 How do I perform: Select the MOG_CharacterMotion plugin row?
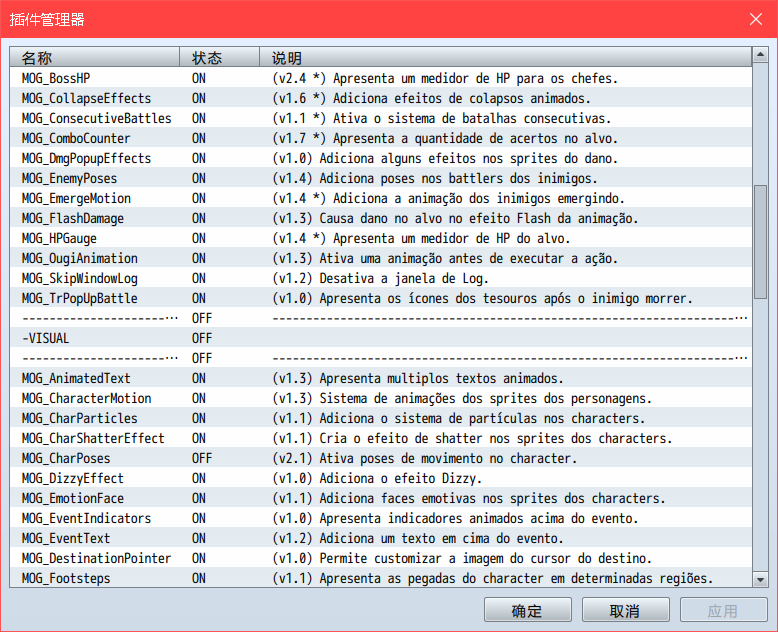[x=381, y=398]
